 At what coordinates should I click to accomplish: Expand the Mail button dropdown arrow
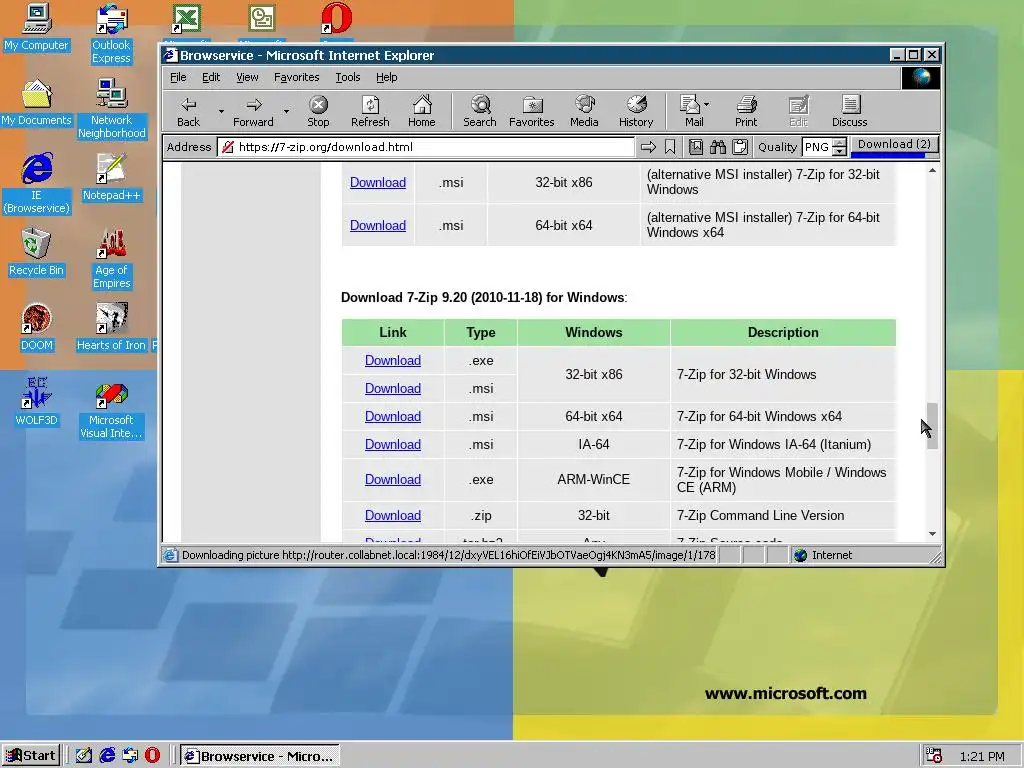707,104
